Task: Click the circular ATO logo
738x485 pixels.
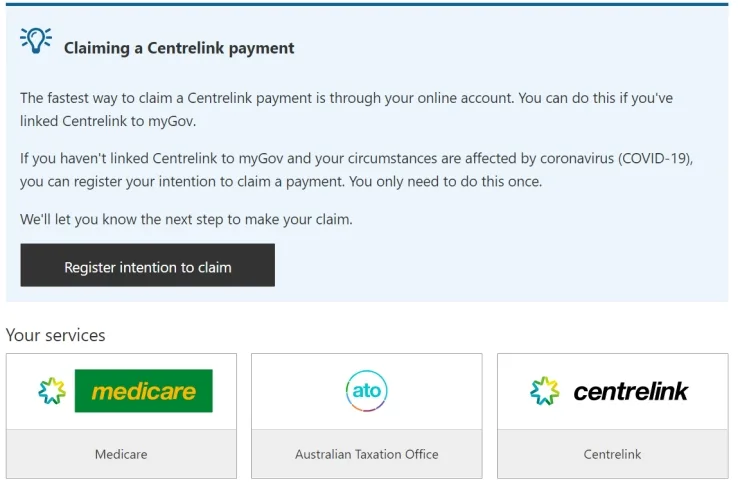Action: click(x=366, y=391)
